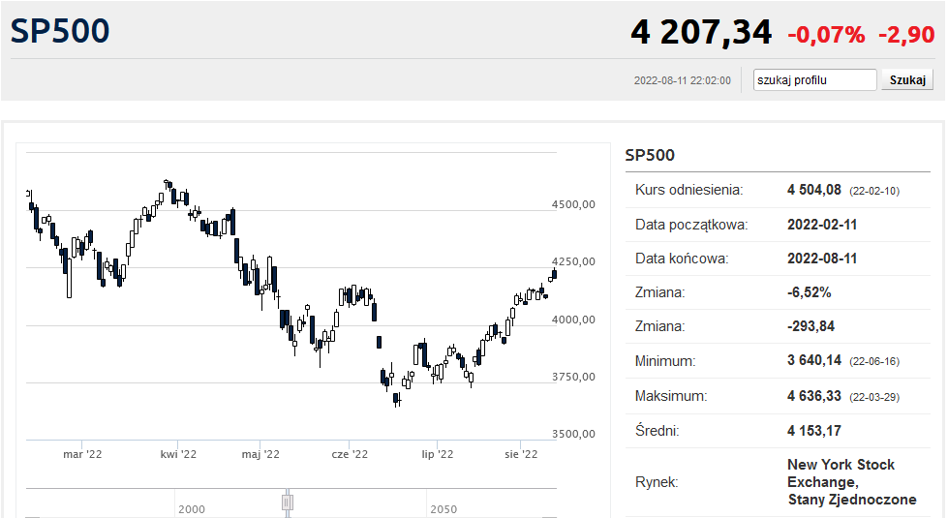Image resolution: width=948 pixels, height=518 pixels.
Task: Click the Zmiana value -6,52%
Action: 809,293
